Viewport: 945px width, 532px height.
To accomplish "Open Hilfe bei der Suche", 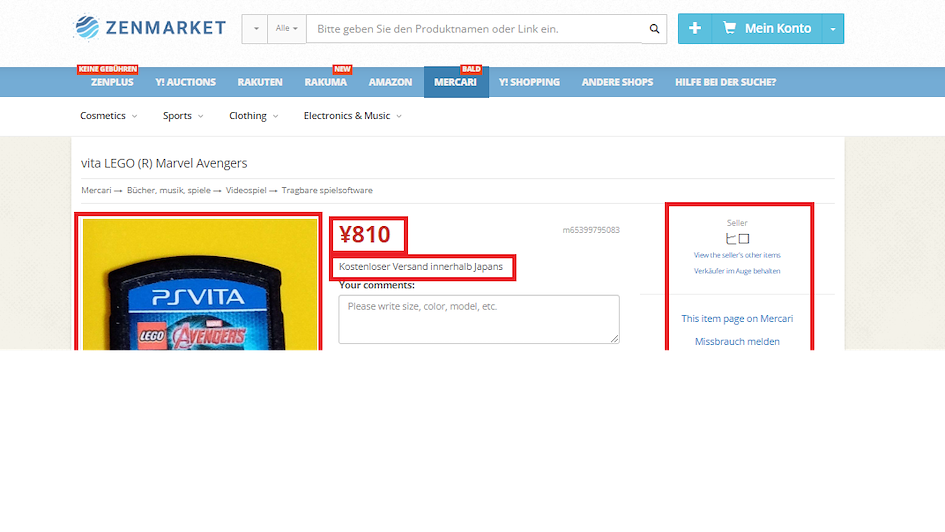I will pyautogui.click(x=725, y=82).
